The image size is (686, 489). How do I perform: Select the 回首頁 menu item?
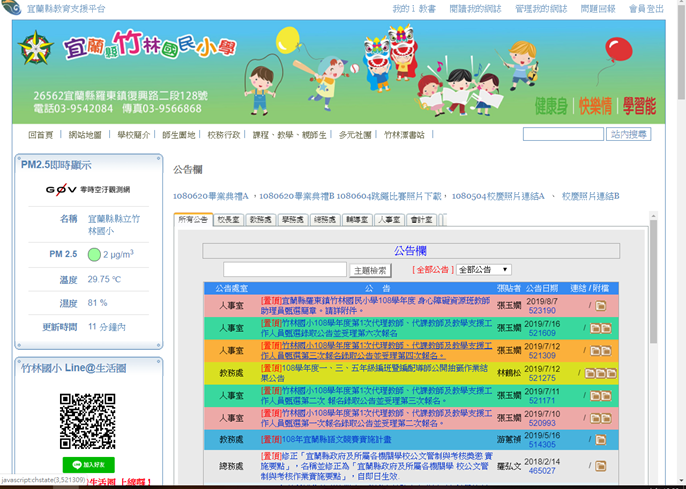(41, 134)
